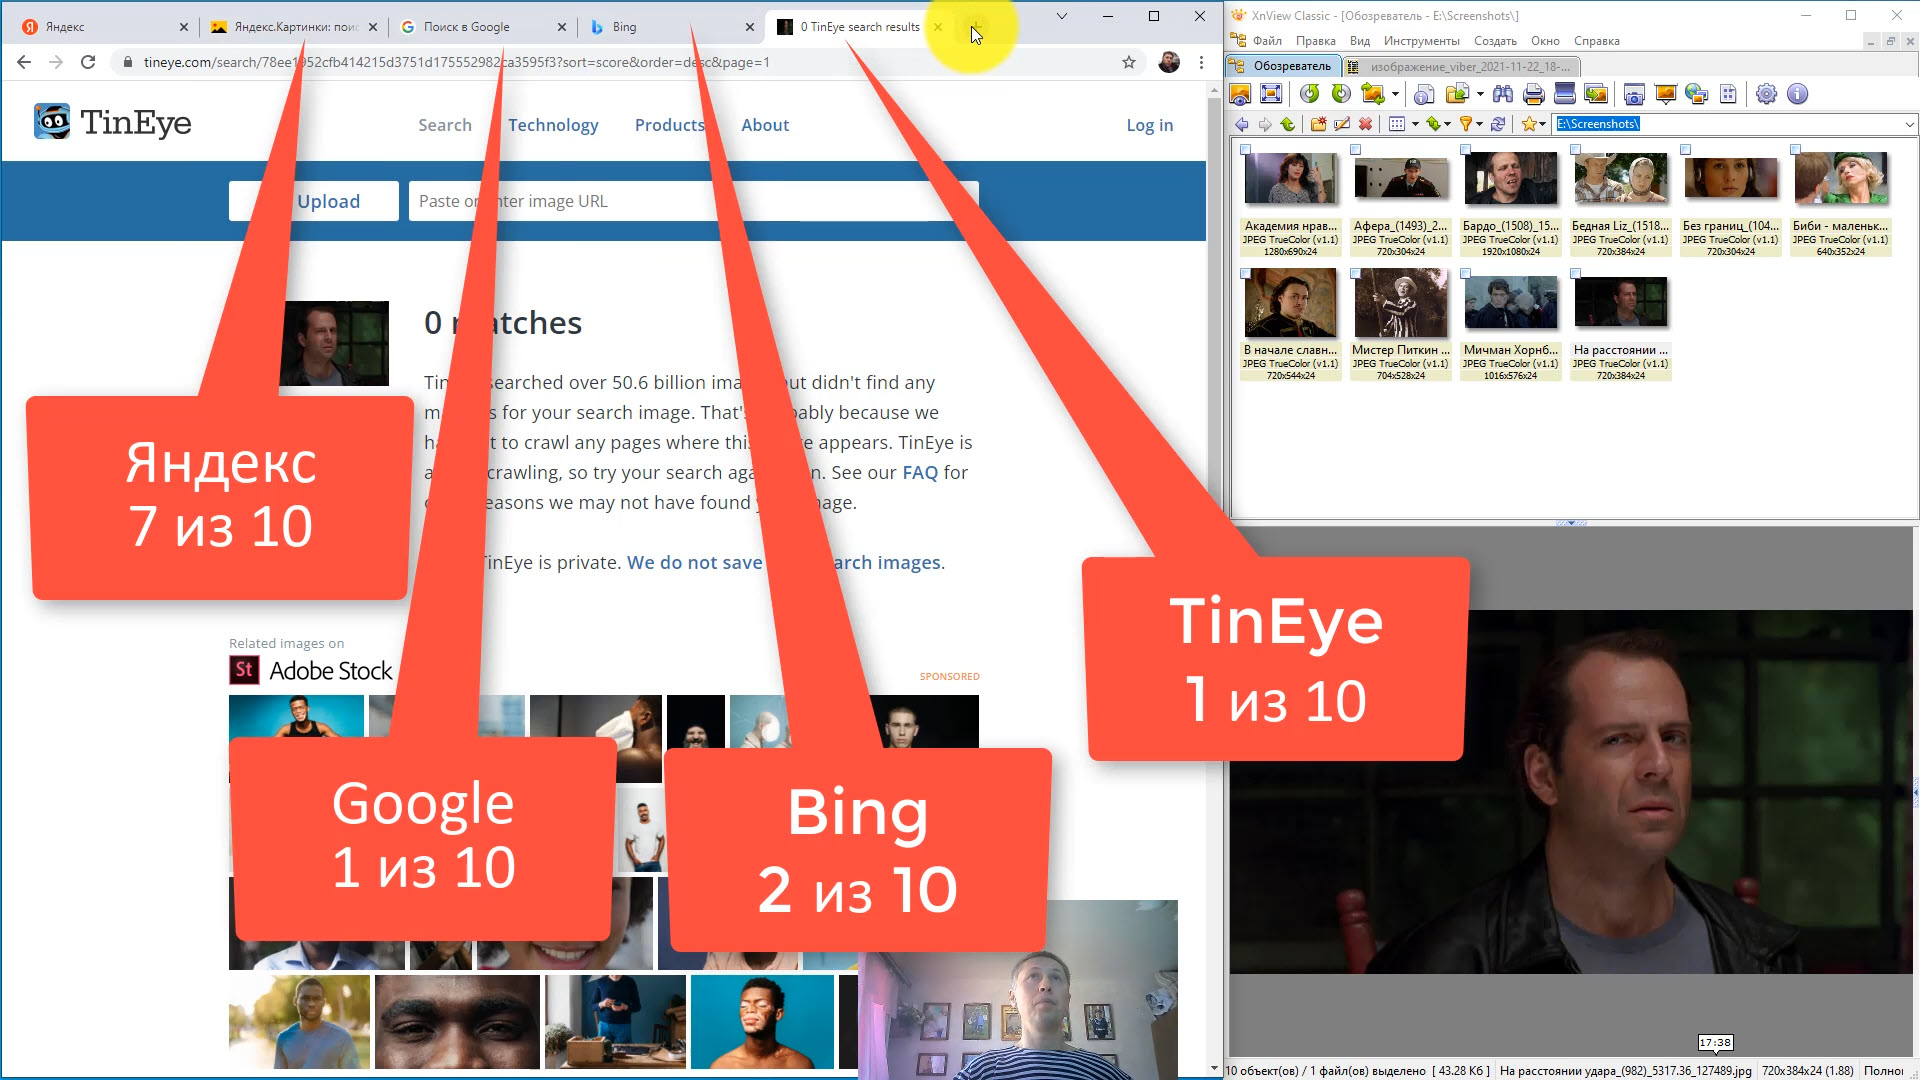
Task: Click the fullscreen view icon
Action: pos(1271,94)
